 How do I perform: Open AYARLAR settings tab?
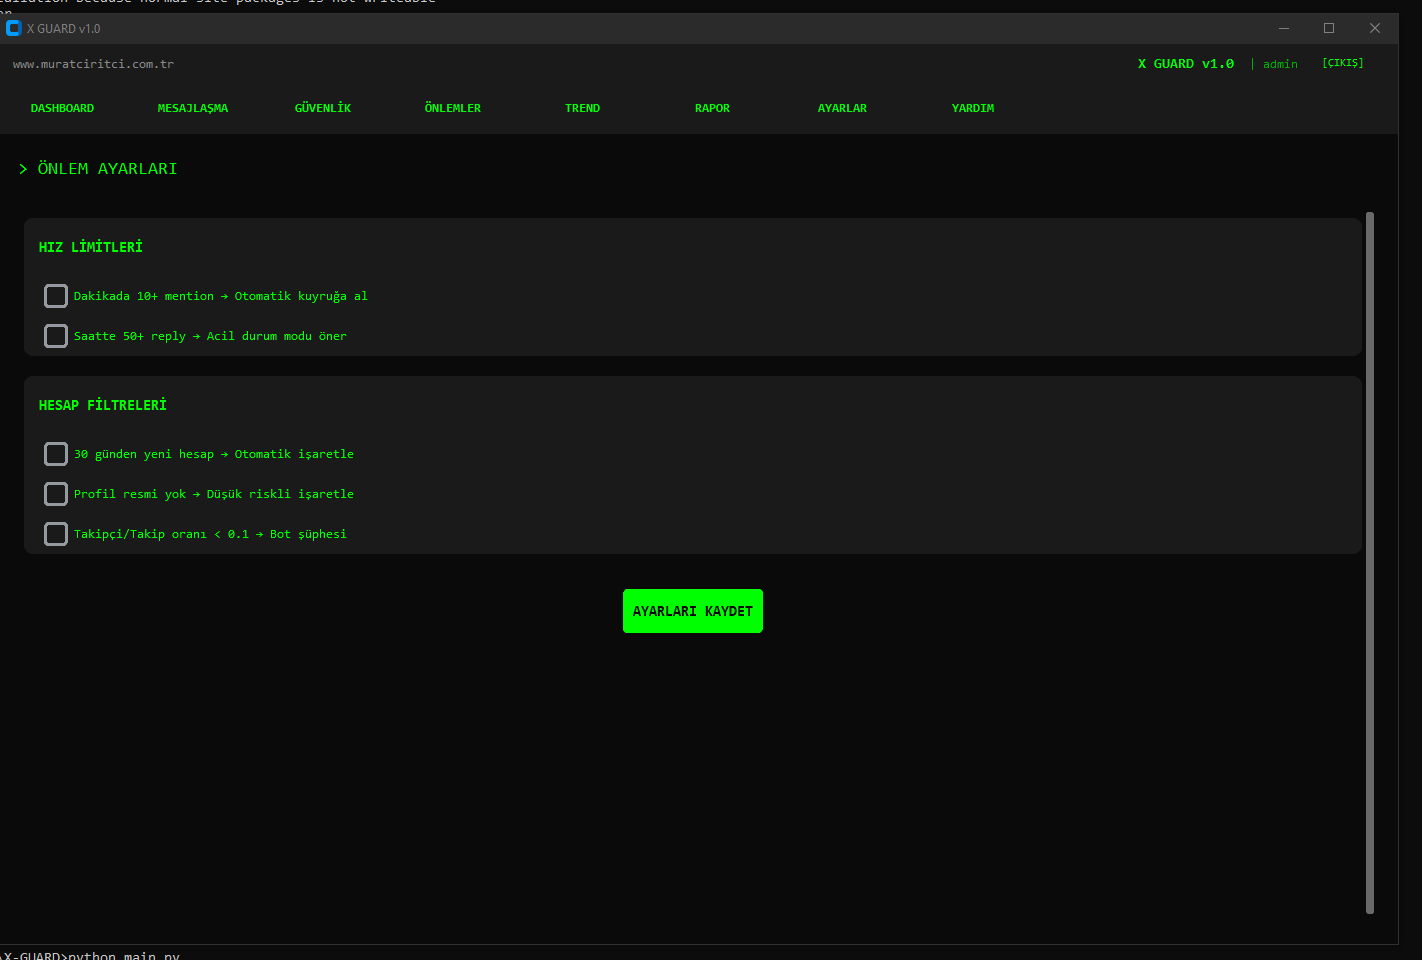pos(843,108)
